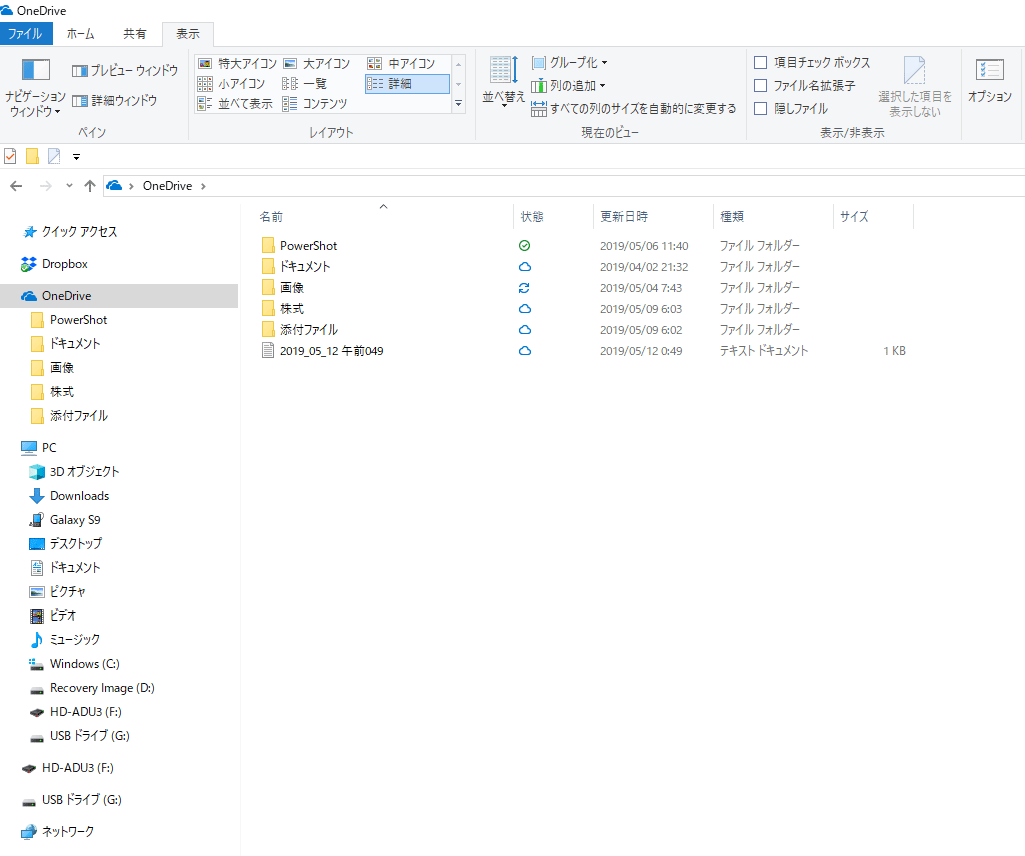Go back with the Back arrow
This screenshot has width=1025, height=856.
[16, 186]
